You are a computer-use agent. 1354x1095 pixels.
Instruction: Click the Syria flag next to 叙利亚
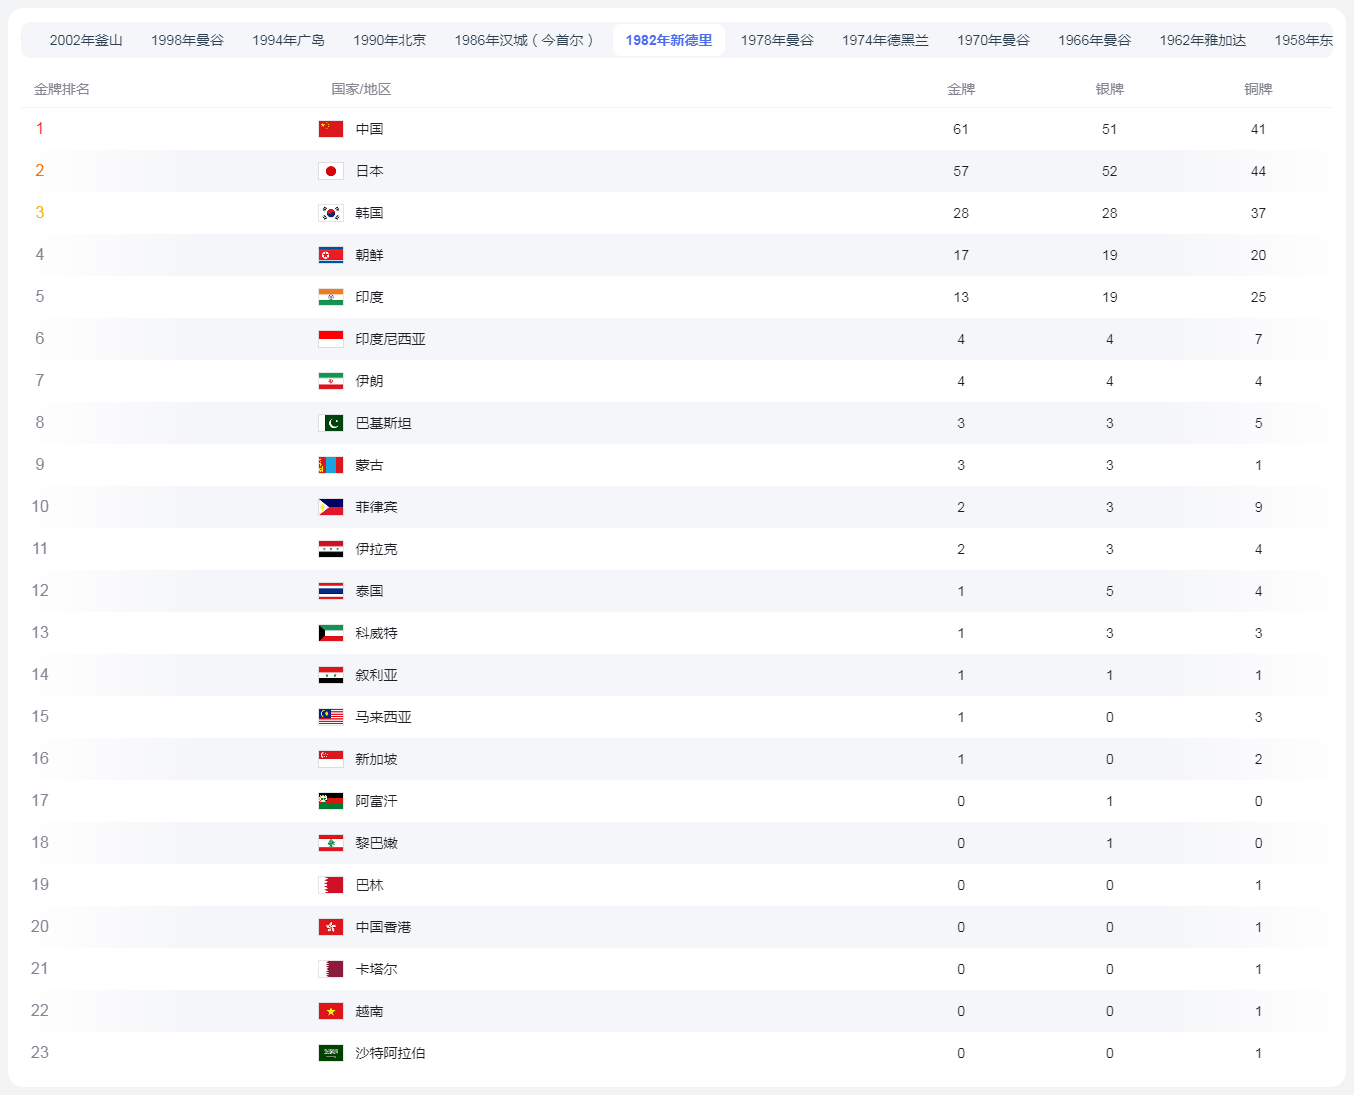pos(331,675)
